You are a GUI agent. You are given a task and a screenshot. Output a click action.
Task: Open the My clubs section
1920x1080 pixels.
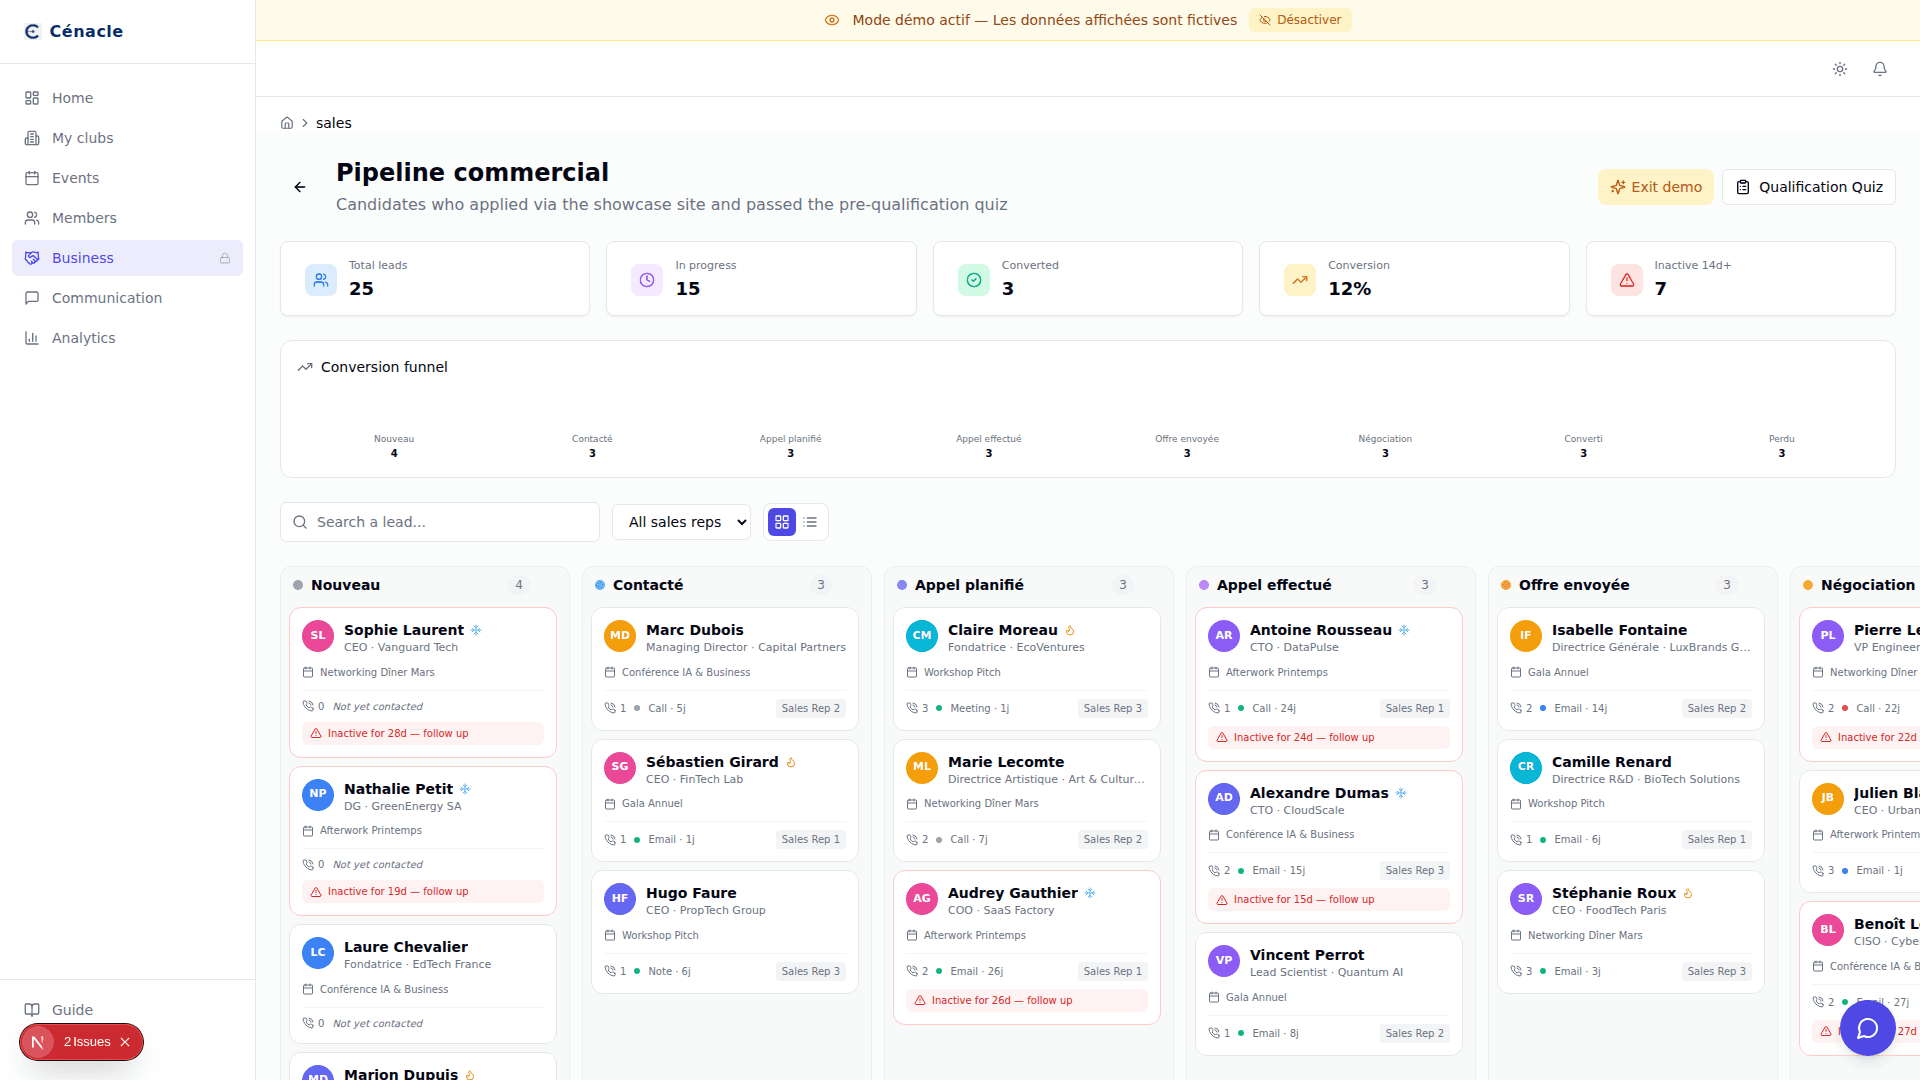click(x=82, y=137)
